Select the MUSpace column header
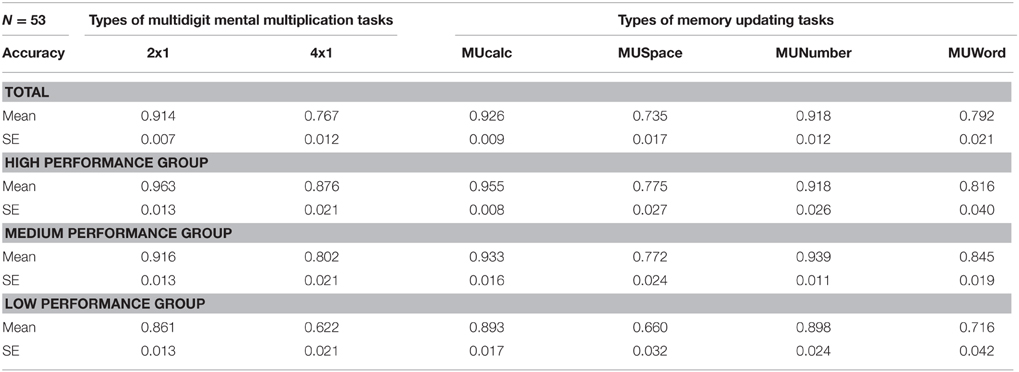Image resolution: width=1019 pixels, height=372 pixels. [x=649, y=53]
